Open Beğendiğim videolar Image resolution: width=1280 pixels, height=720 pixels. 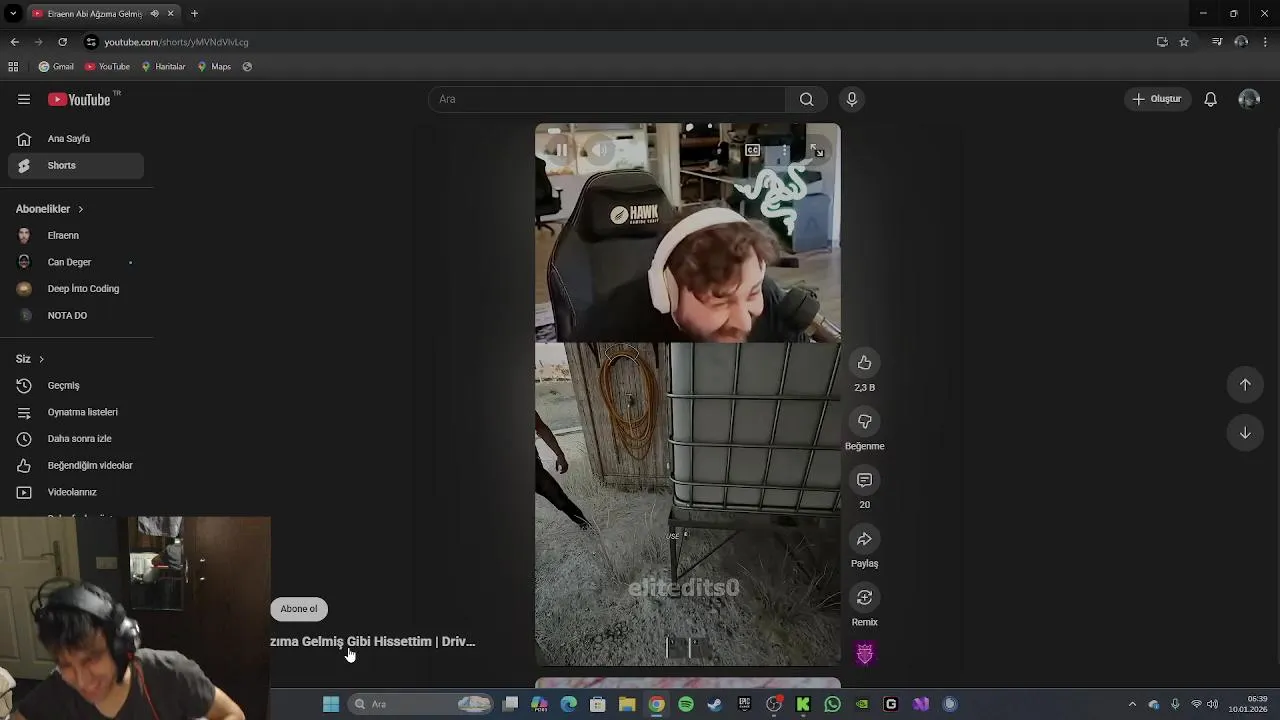tap(76, 466)
